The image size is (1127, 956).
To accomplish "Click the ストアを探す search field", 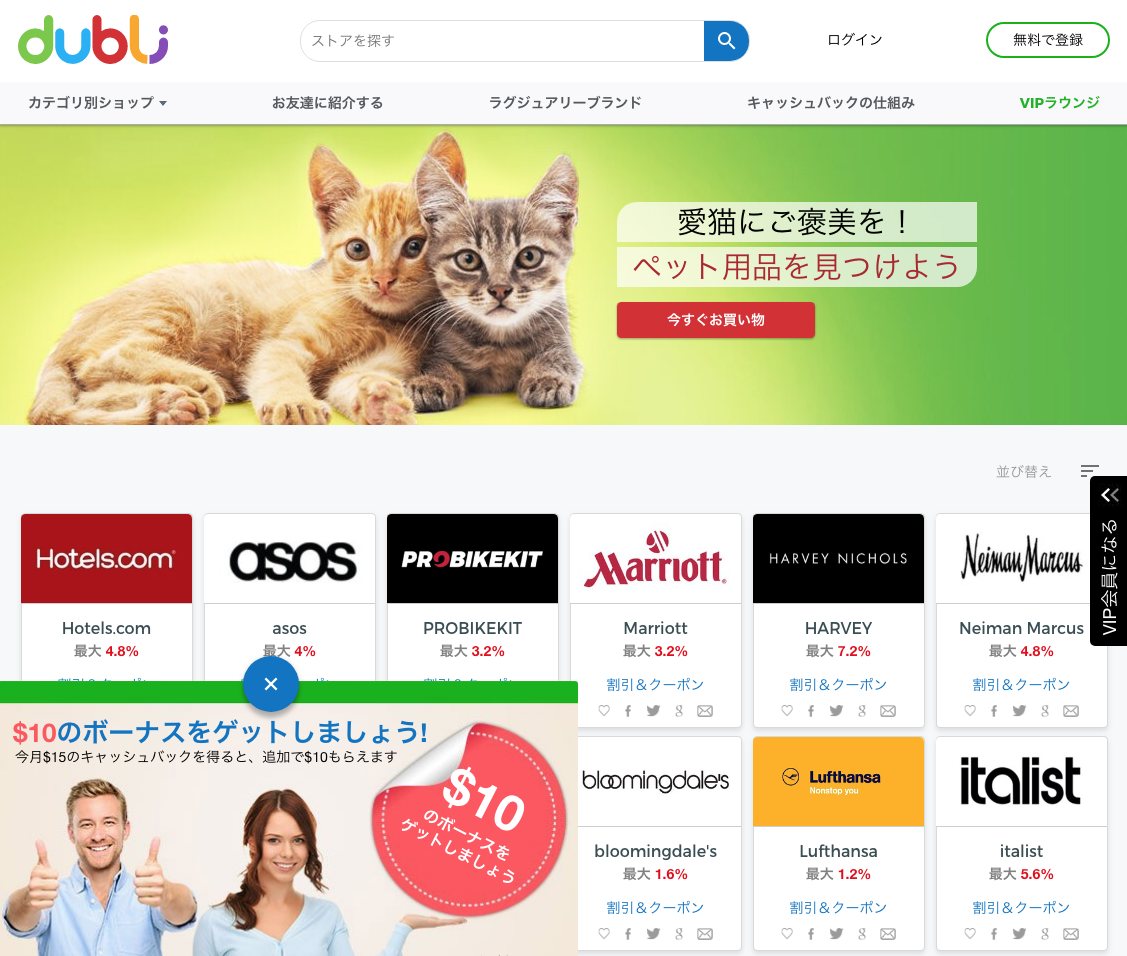I will [502, 41].
